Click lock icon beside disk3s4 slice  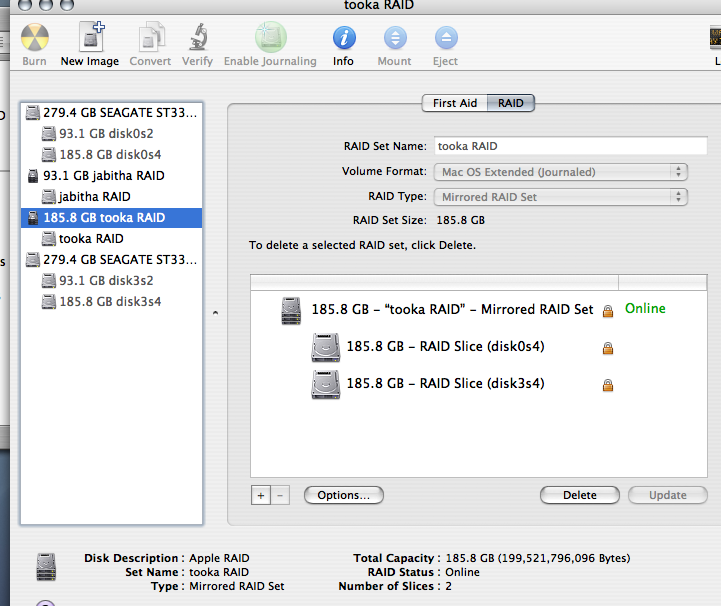coord(608,385)
